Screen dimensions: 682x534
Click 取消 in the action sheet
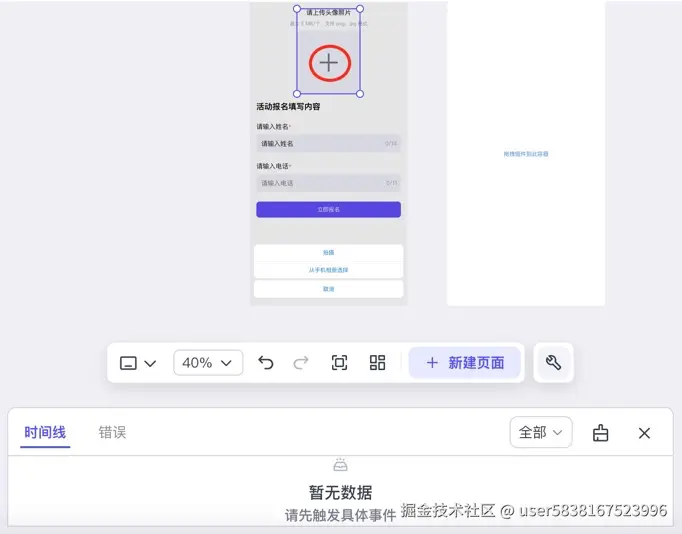click(328, 289)
